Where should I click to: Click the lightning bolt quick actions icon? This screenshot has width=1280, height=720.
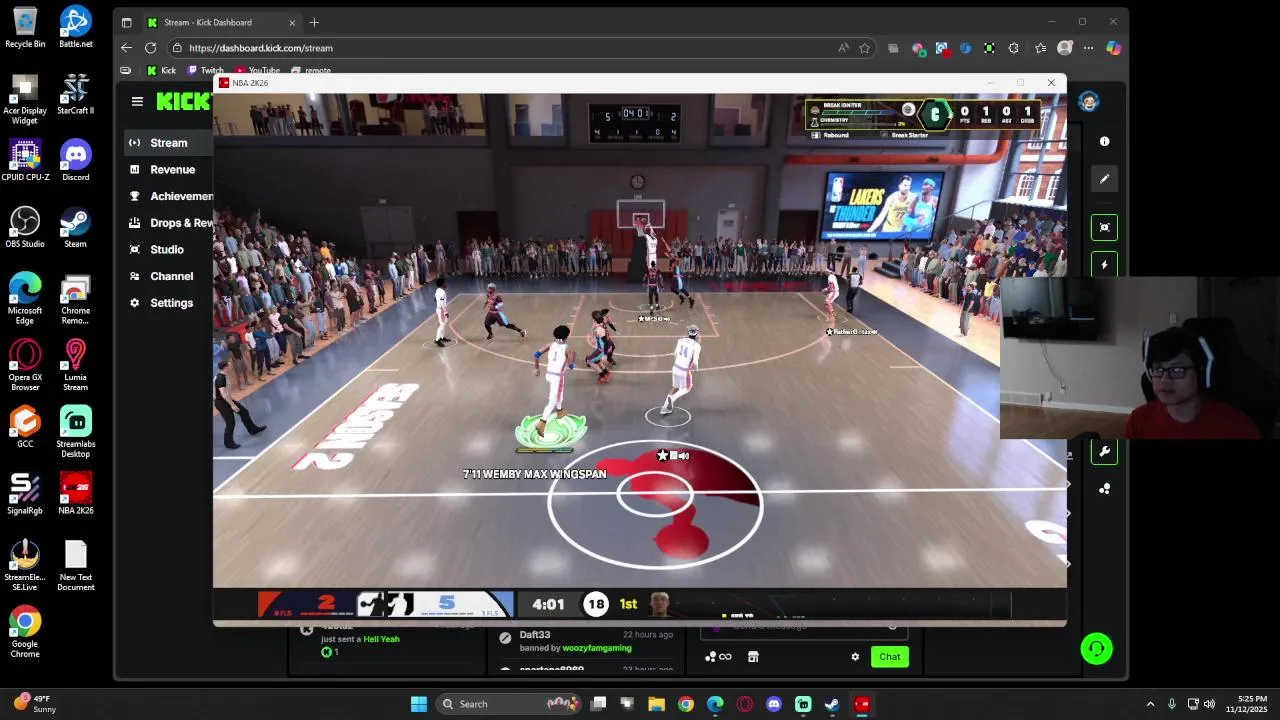point(1104,265)
